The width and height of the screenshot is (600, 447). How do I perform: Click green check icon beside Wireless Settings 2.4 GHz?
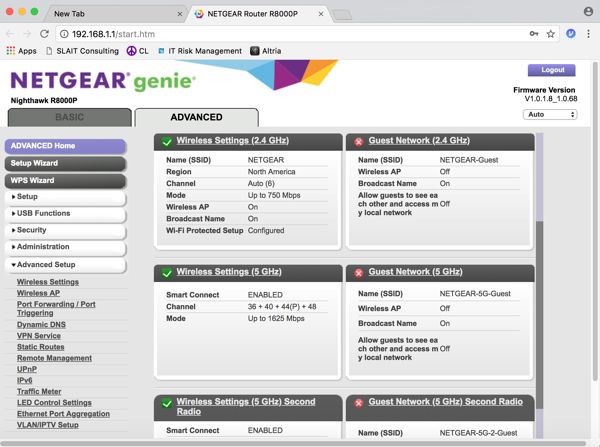[x=167, y=142]
